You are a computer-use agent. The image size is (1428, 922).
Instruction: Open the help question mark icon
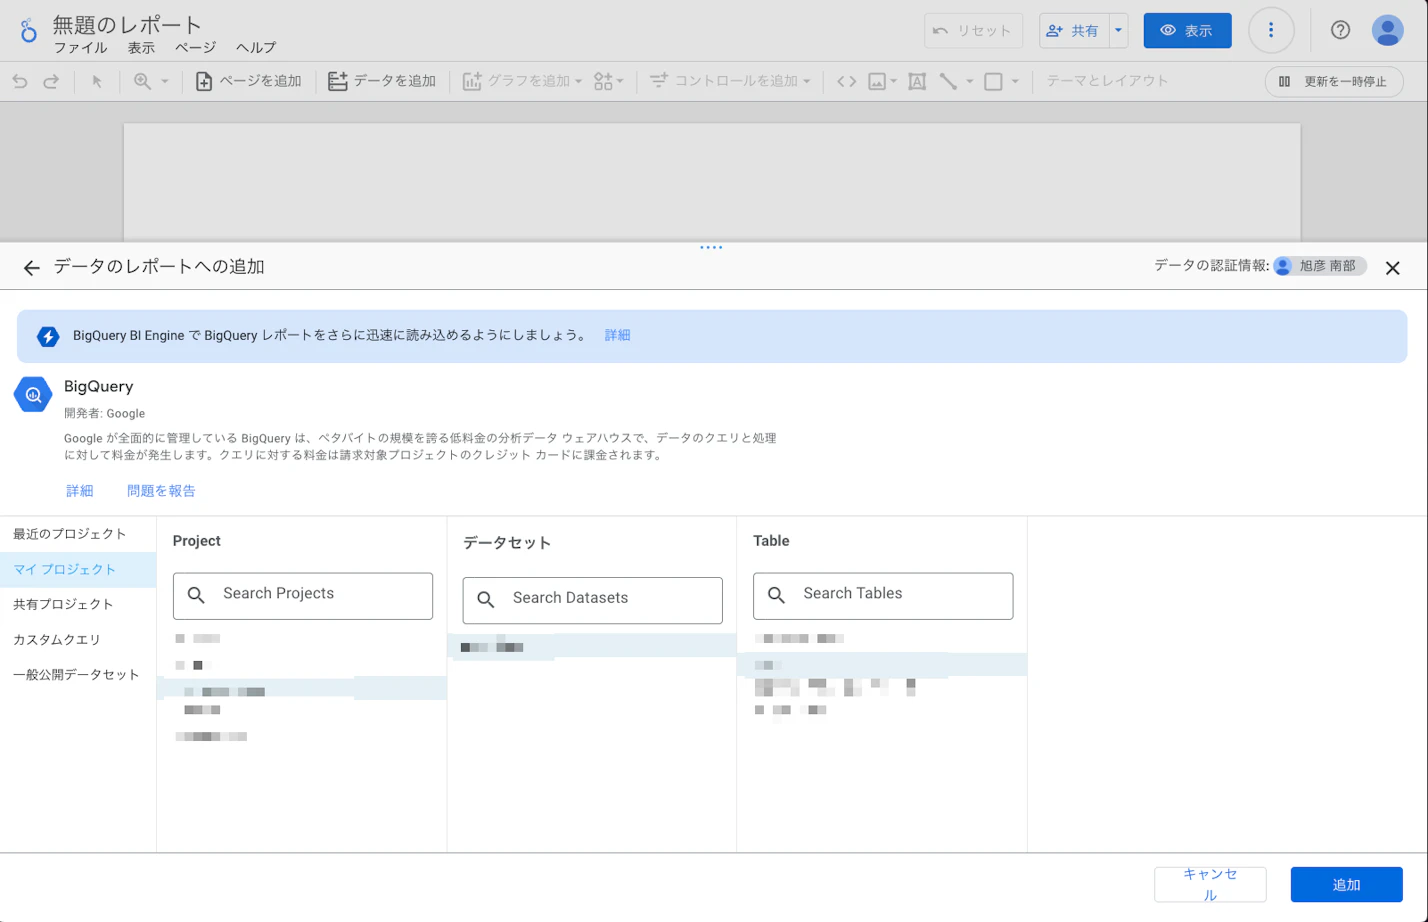[x=1340, y=30]
